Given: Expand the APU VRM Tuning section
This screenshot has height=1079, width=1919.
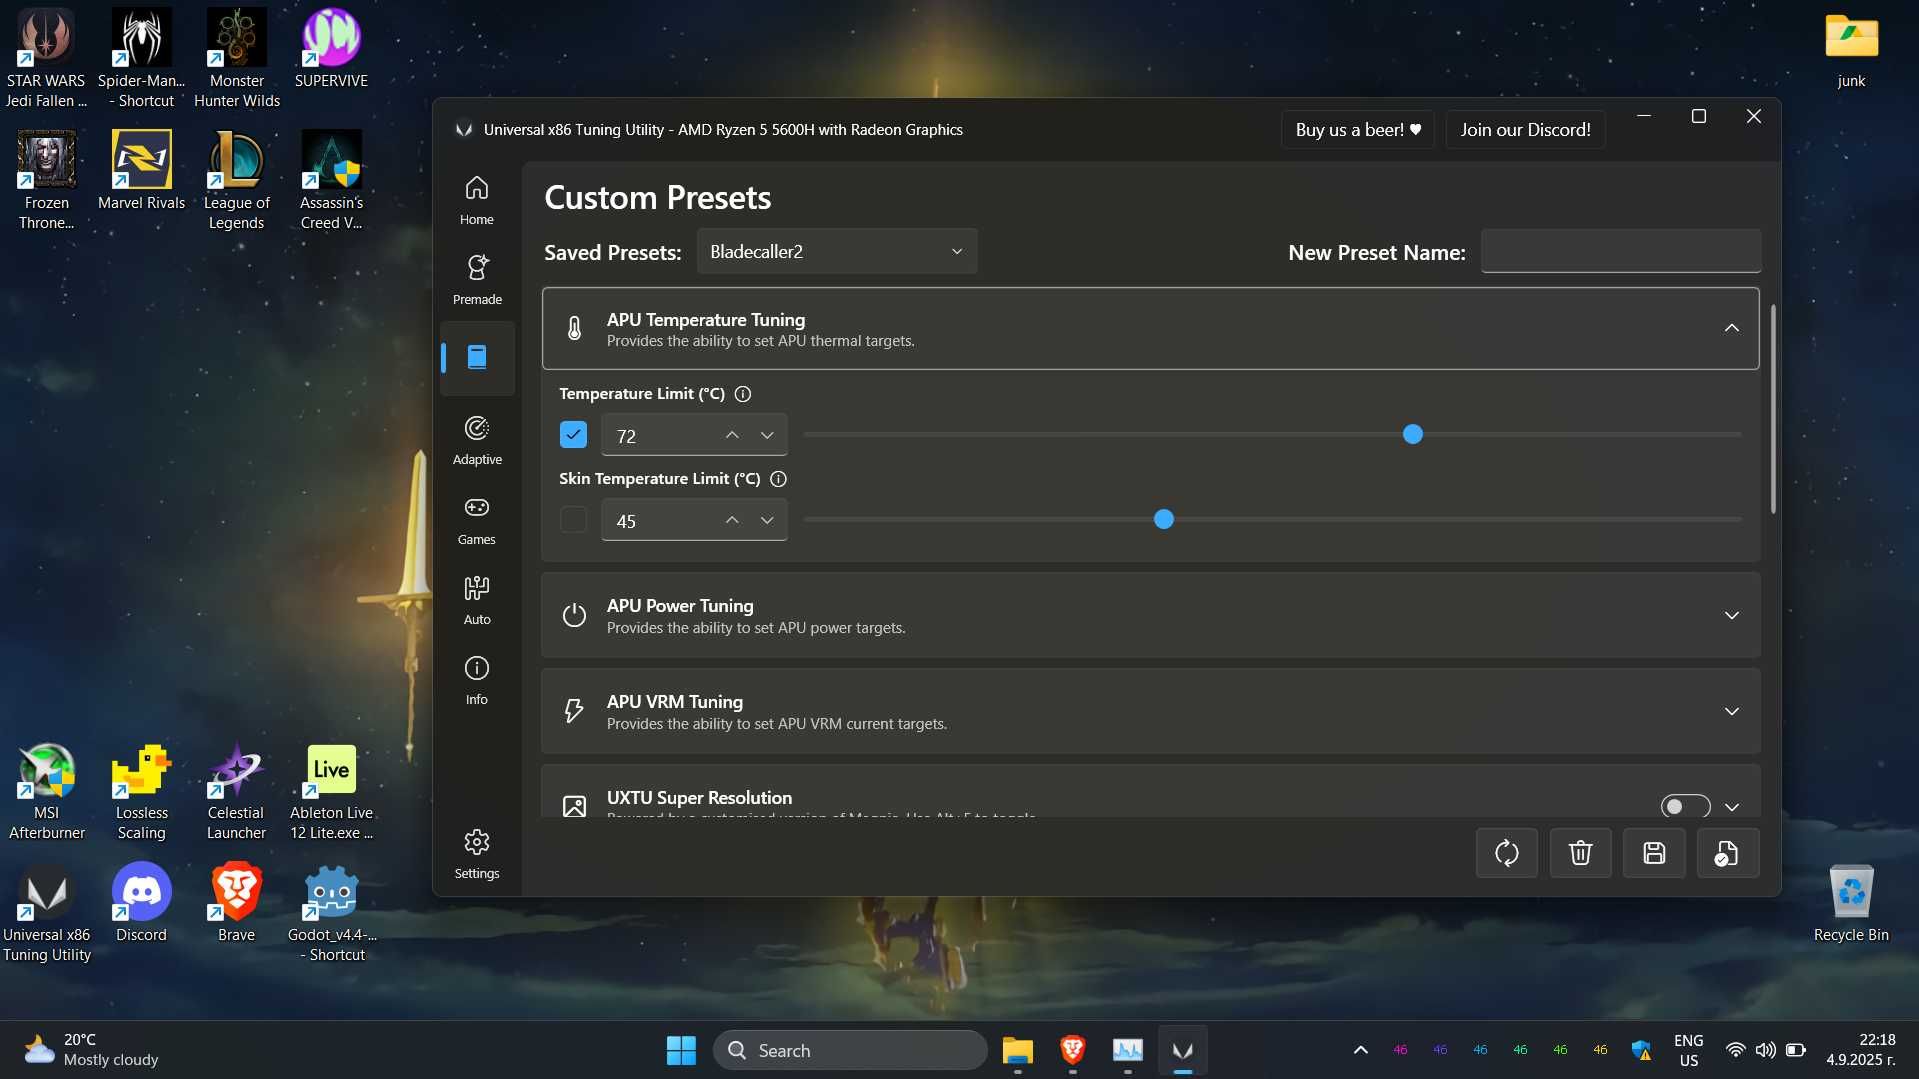Looking at the screenshot, I should [1731, 711].
